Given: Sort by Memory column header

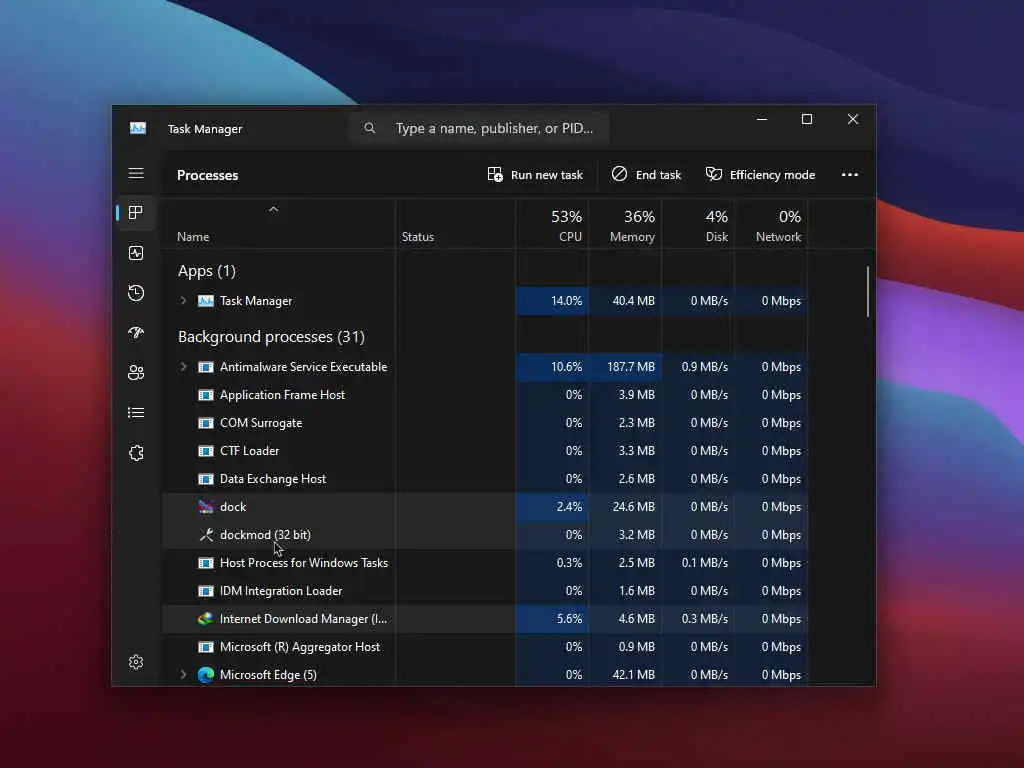Looking at the screenshot, I should 626,225.
